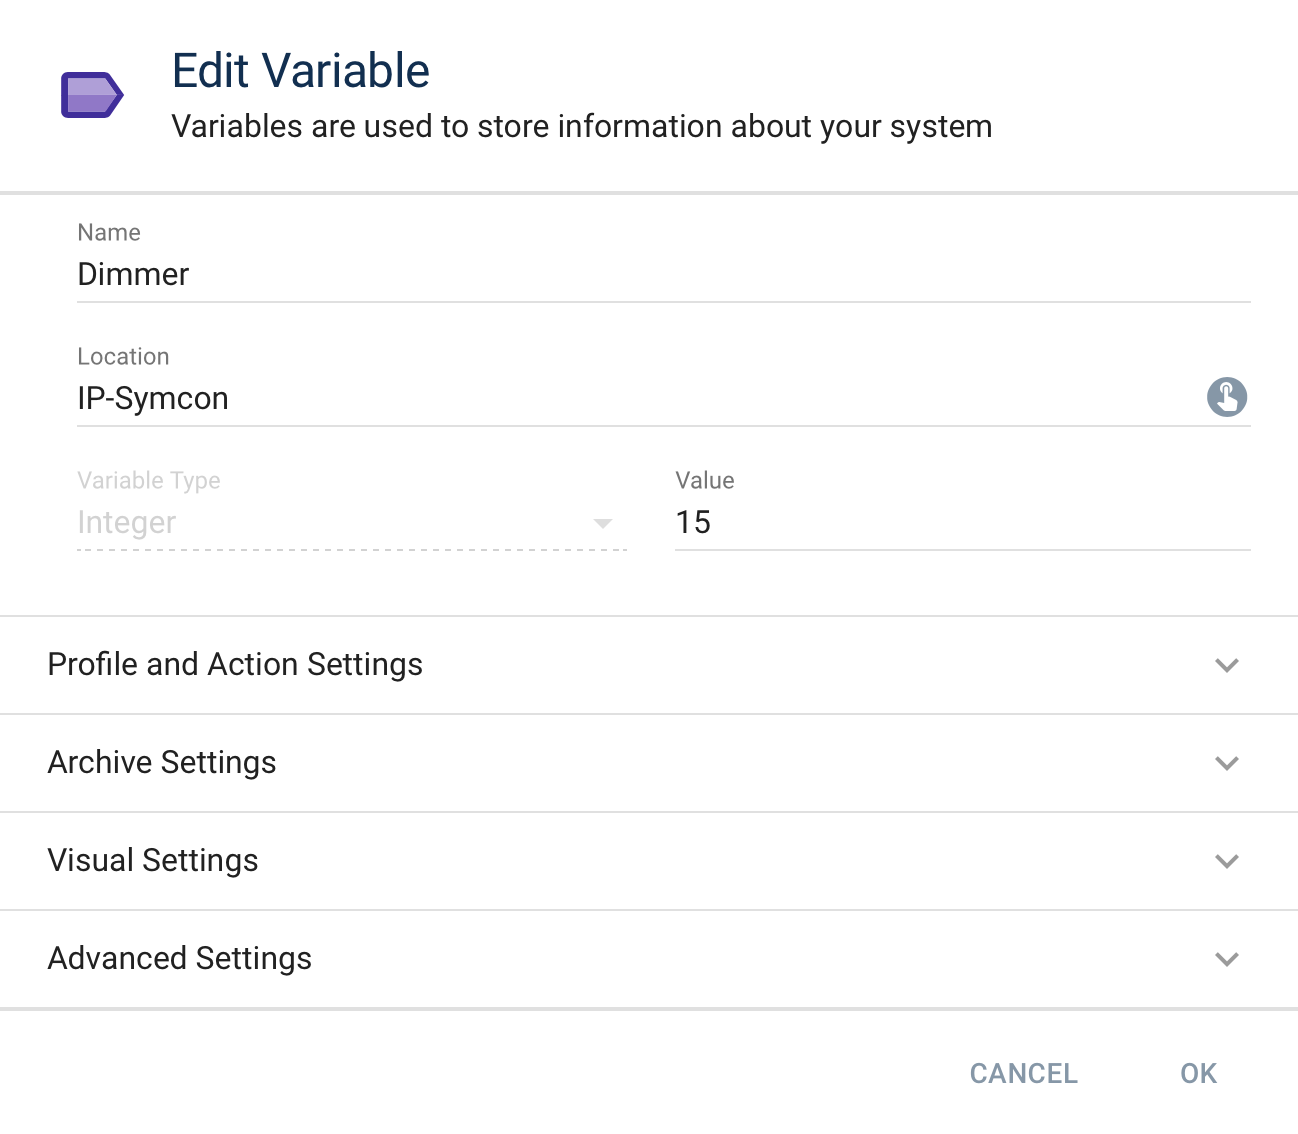Confirm changes with the OK button
1298x1134 pixels.
[x=1197, y=1074]
